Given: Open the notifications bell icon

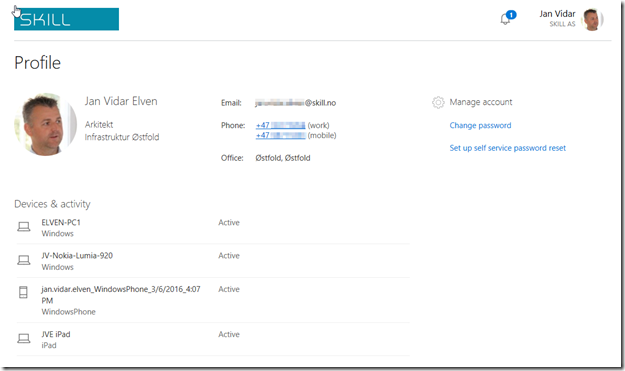Looking at the screenshot, I should pos(505,19).
